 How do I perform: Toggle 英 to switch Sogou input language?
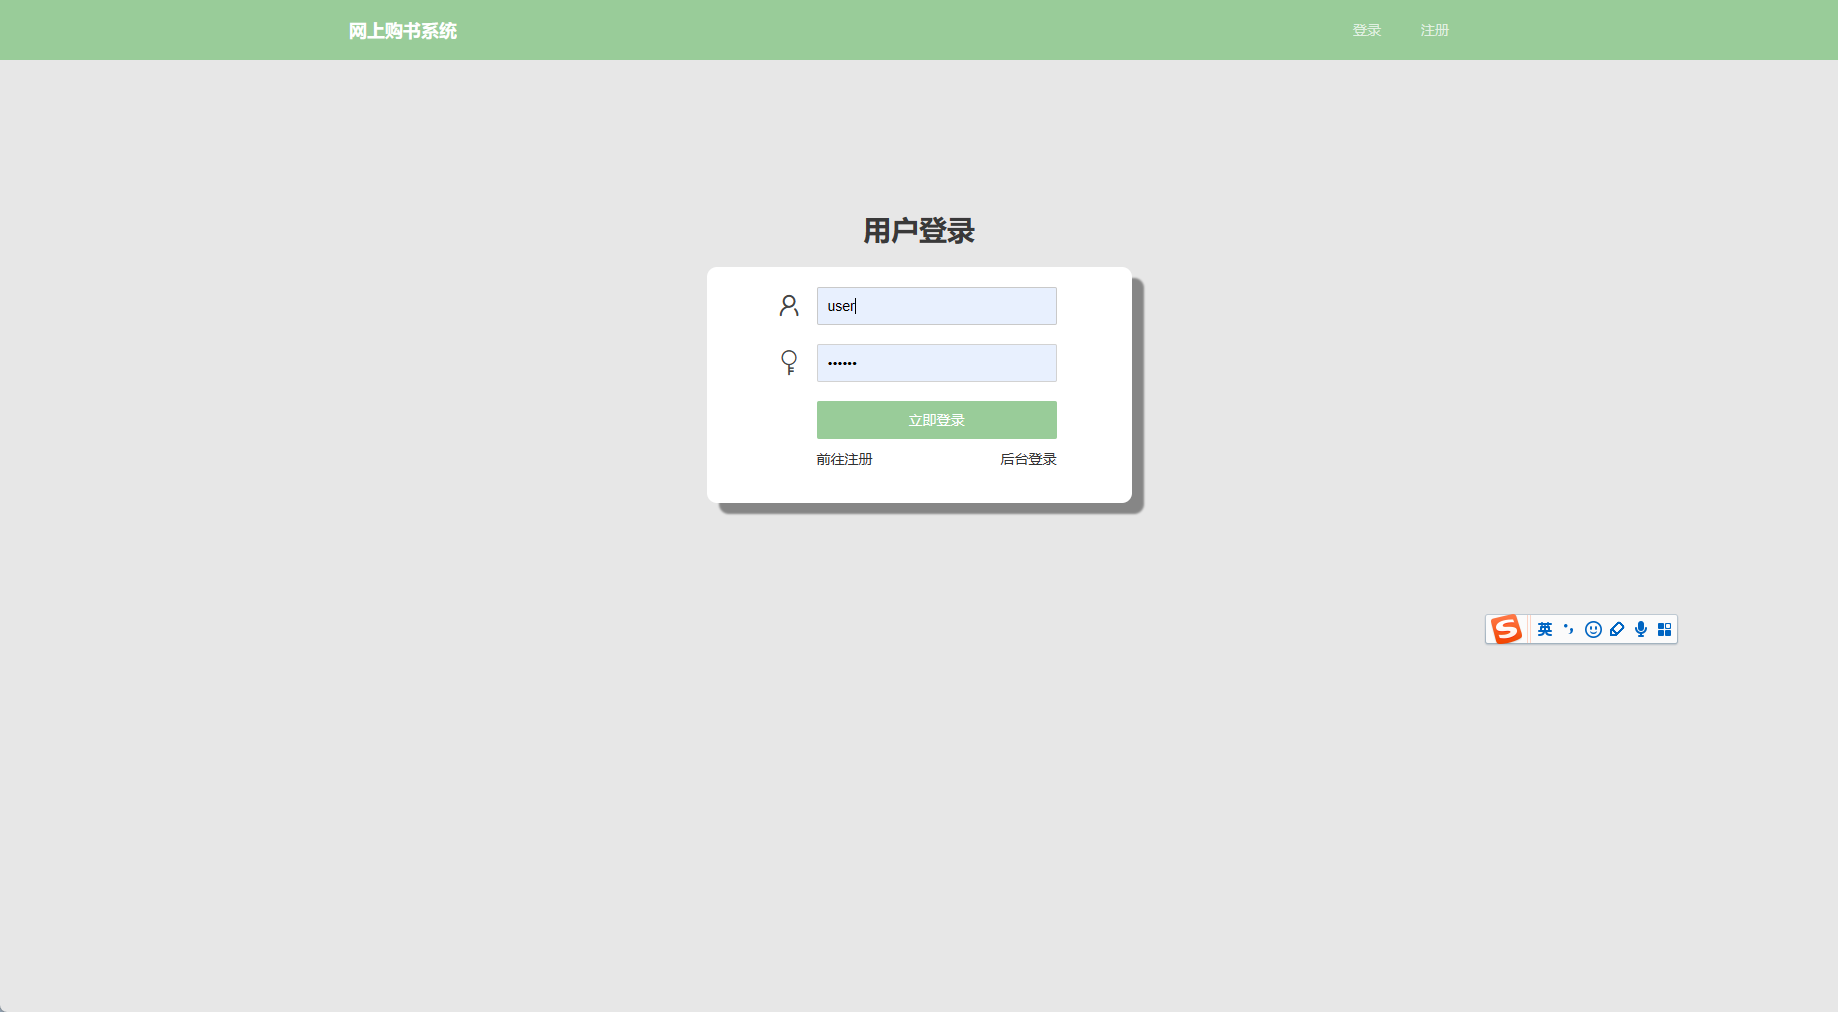click(x=1545, y=629)
